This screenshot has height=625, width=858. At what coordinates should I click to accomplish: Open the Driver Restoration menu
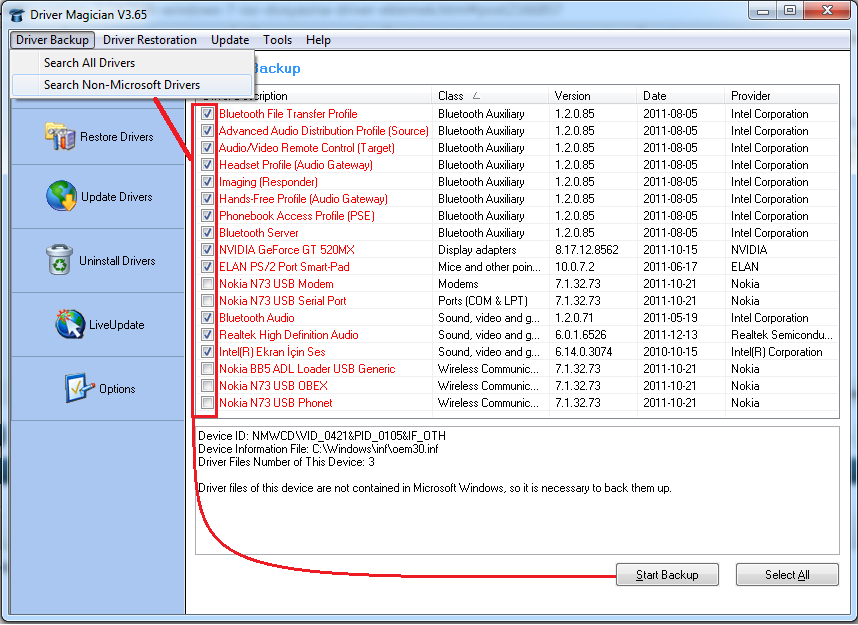[x=149, y=40]
